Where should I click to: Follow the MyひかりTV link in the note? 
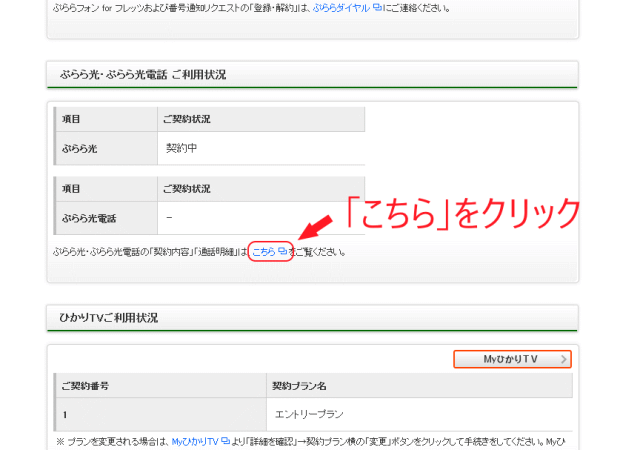(195, 442)
